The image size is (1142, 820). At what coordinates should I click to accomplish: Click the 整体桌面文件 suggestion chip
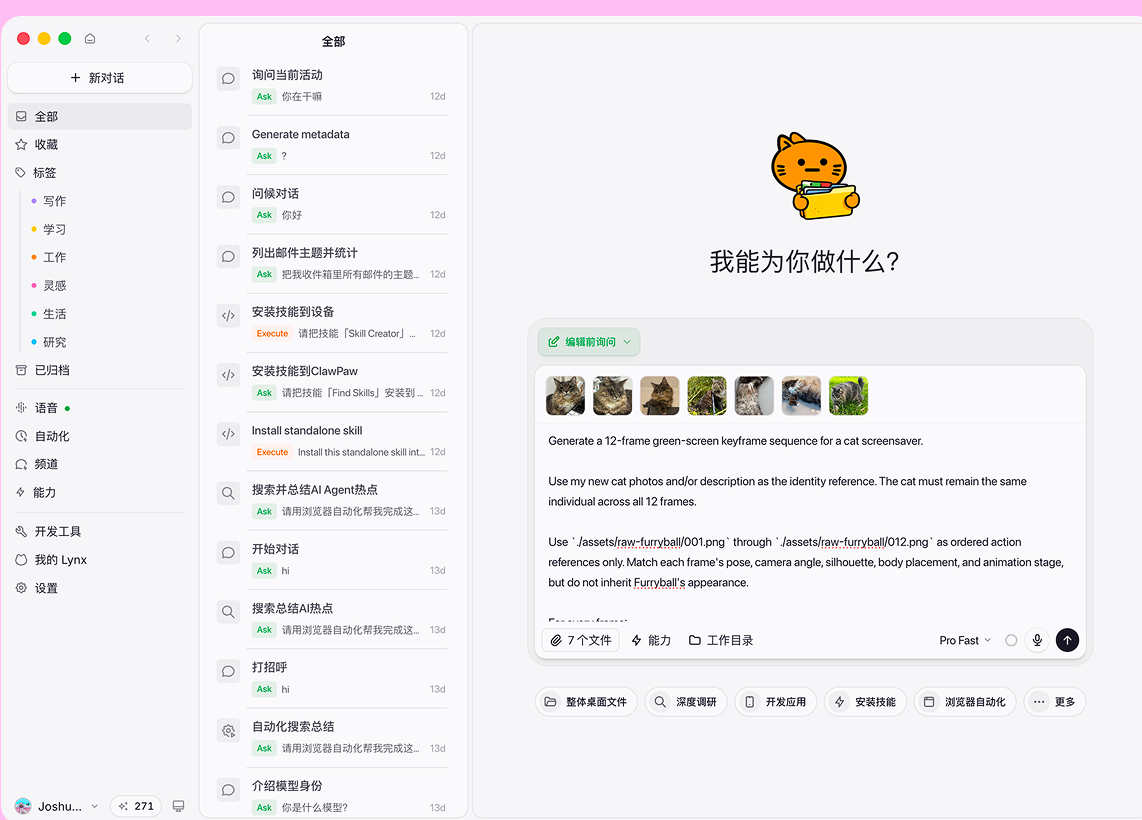coord(586,702)
